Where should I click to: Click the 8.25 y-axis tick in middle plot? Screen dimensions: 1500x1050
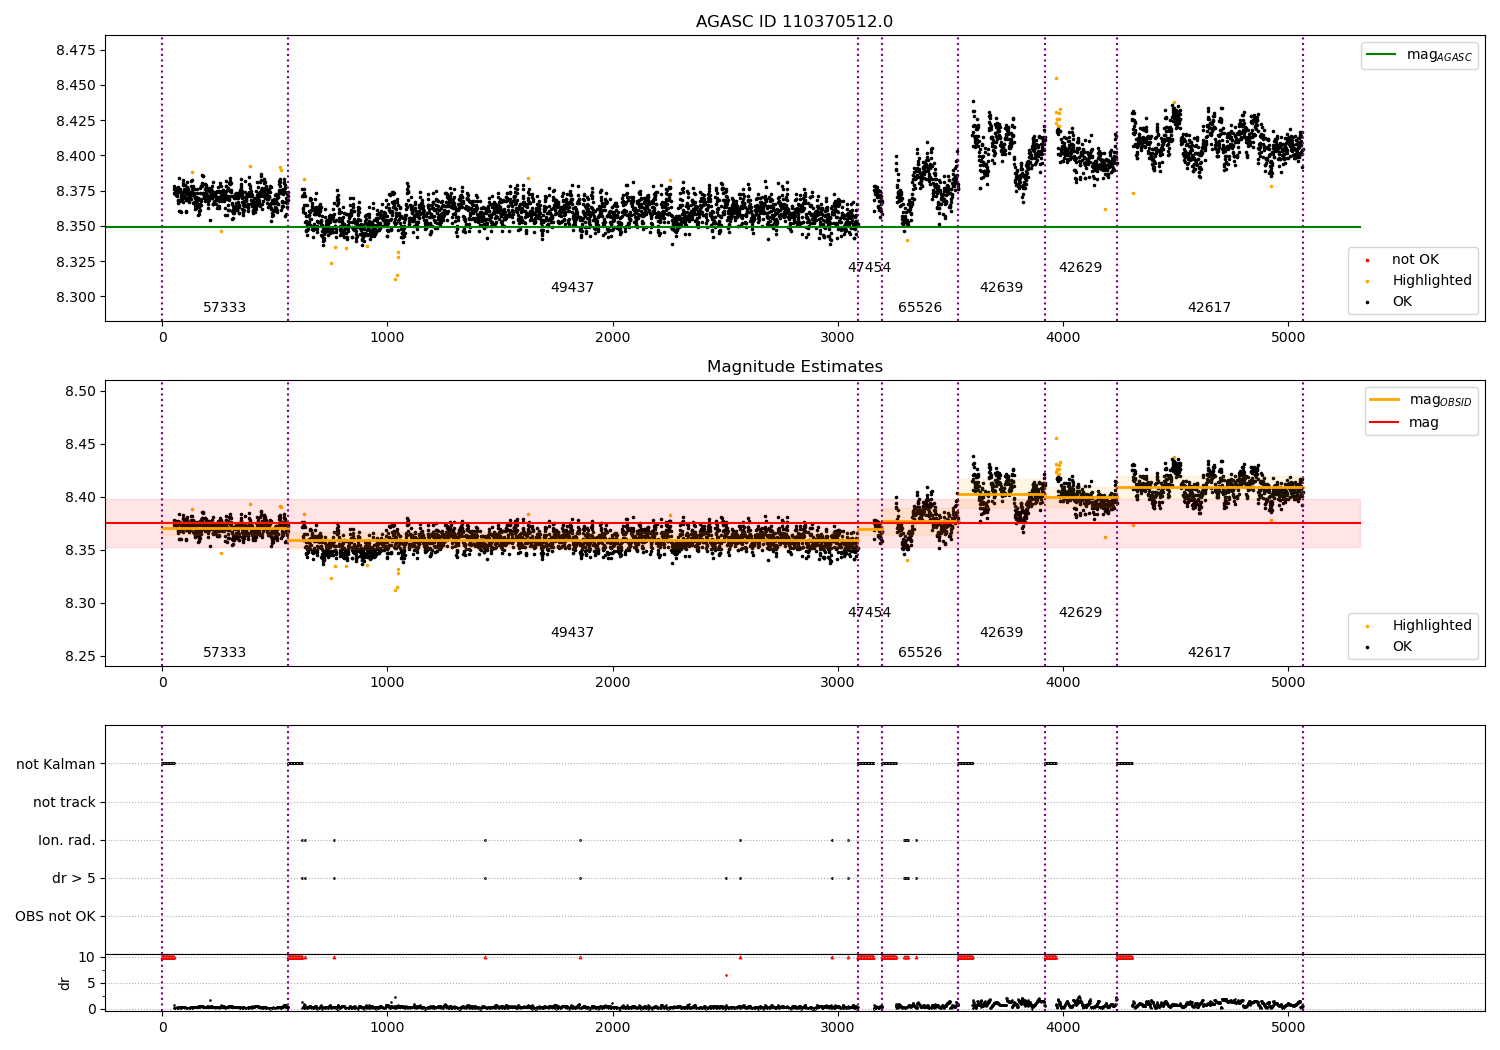click(x=80, y=657)
